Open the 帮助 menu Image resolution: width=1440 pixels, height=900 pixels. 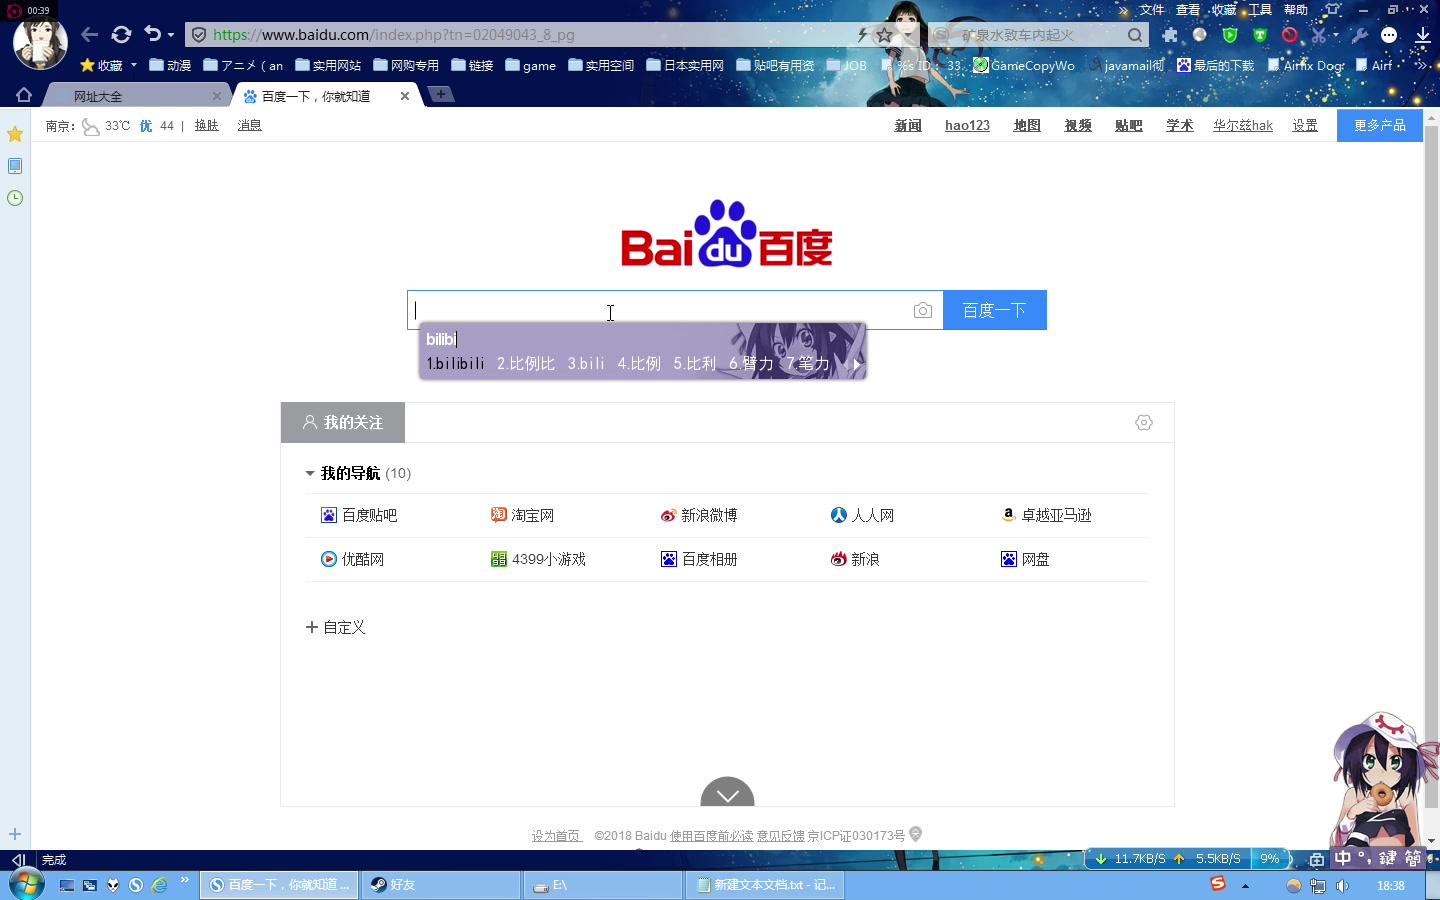1296,9
